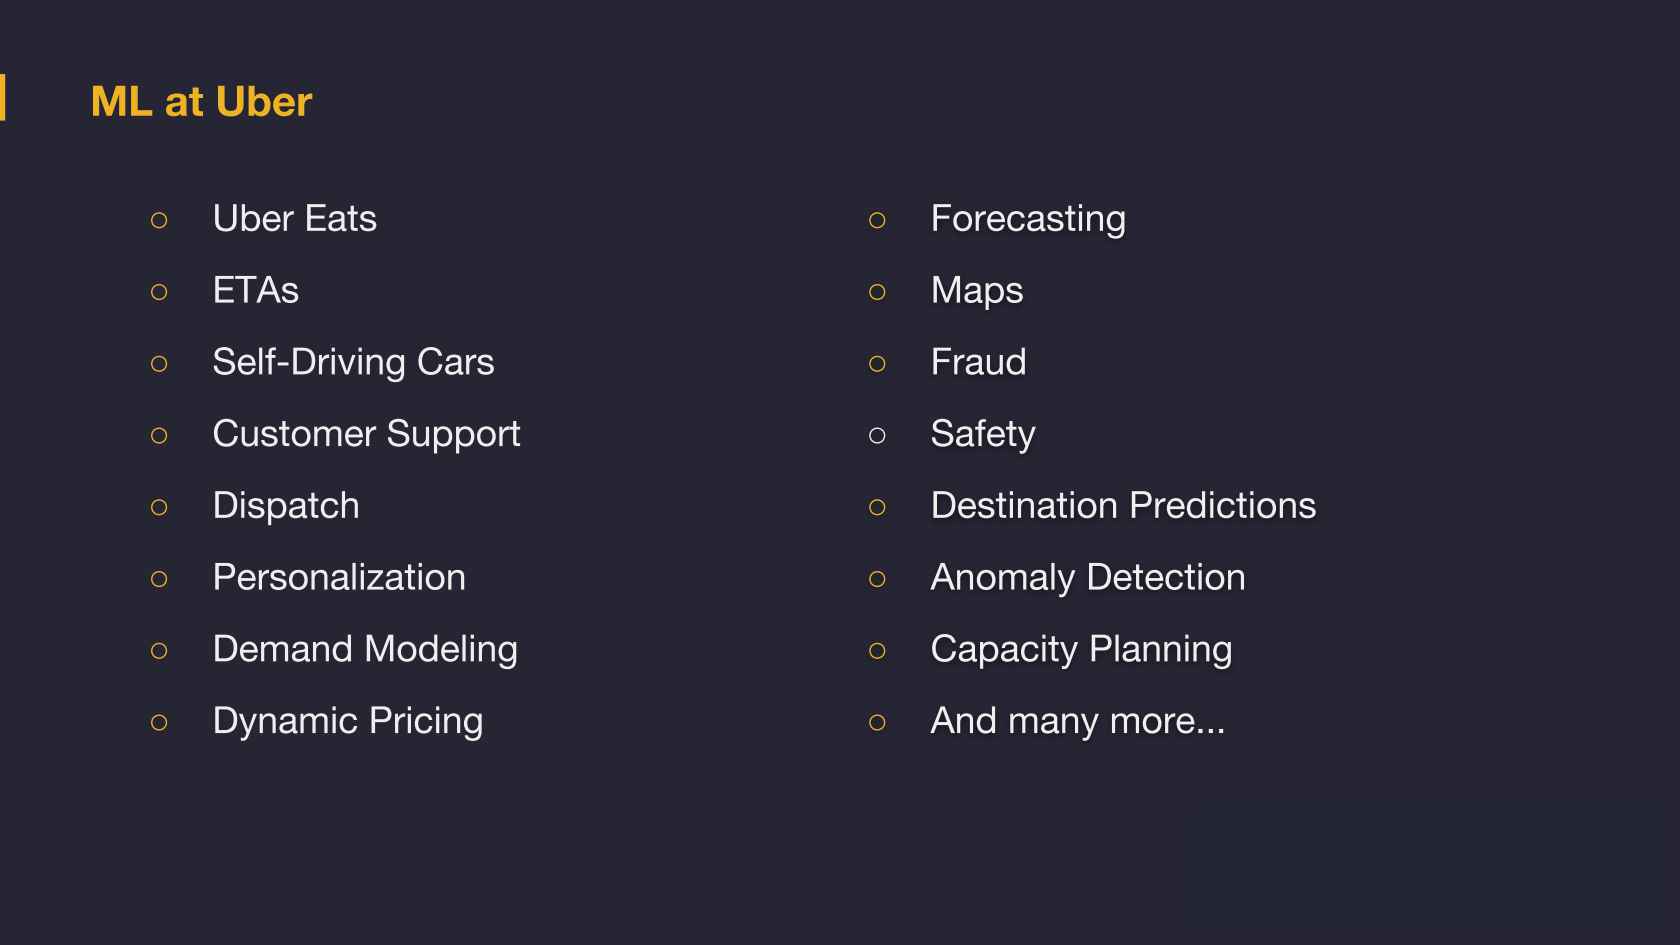Click the "ML at Uber" slide title
Image resolution: width=1680 pixels, height=945 pixels.
click(x=201, y=102)
